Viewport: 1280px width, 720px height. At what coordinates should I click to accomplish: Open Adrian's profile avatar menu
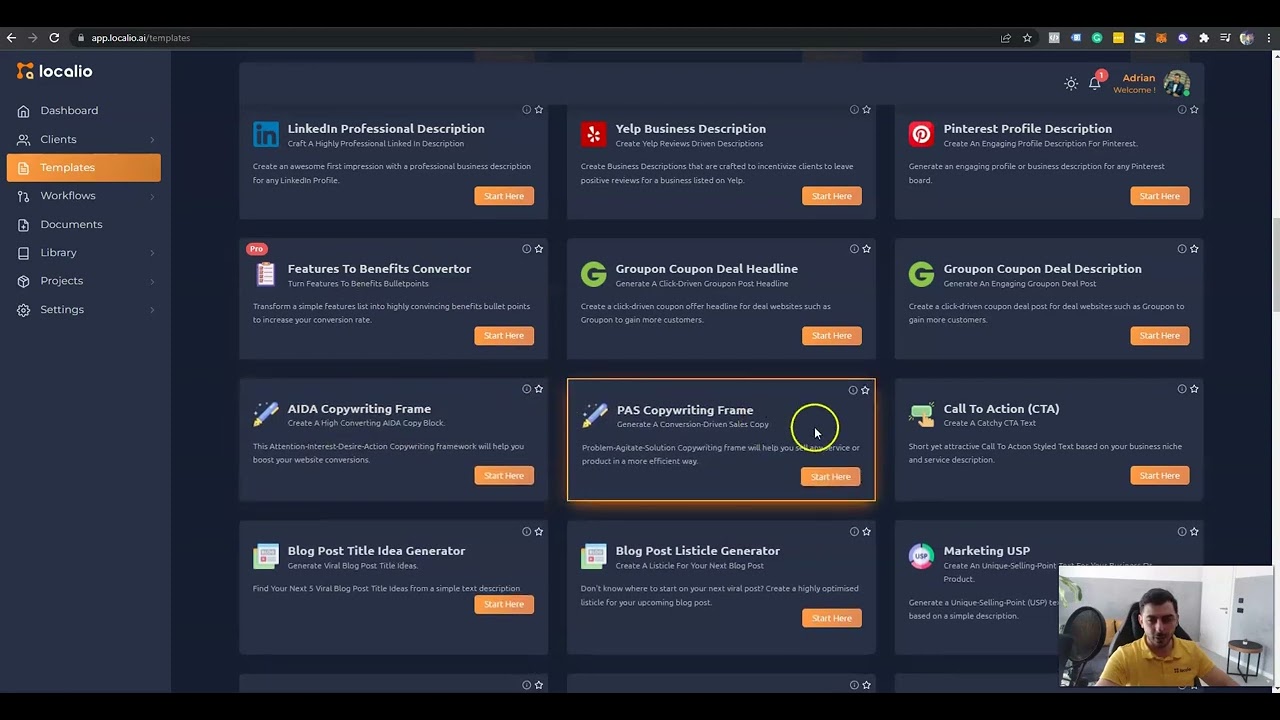[x=1177, y=83]
